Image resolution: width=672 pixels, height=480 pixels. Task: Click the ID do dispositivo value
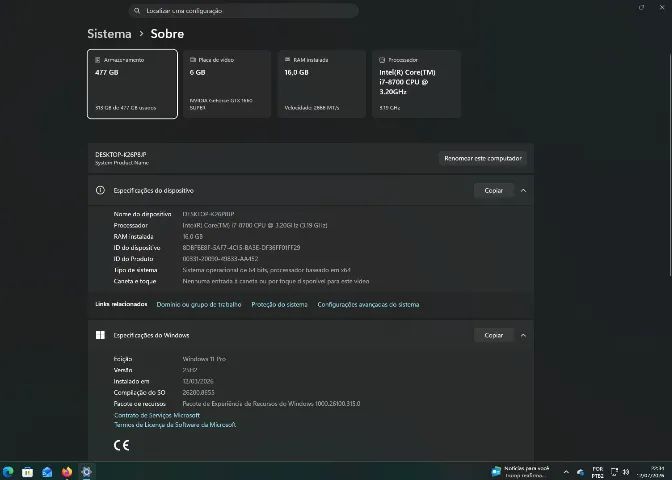coord(241,248)
